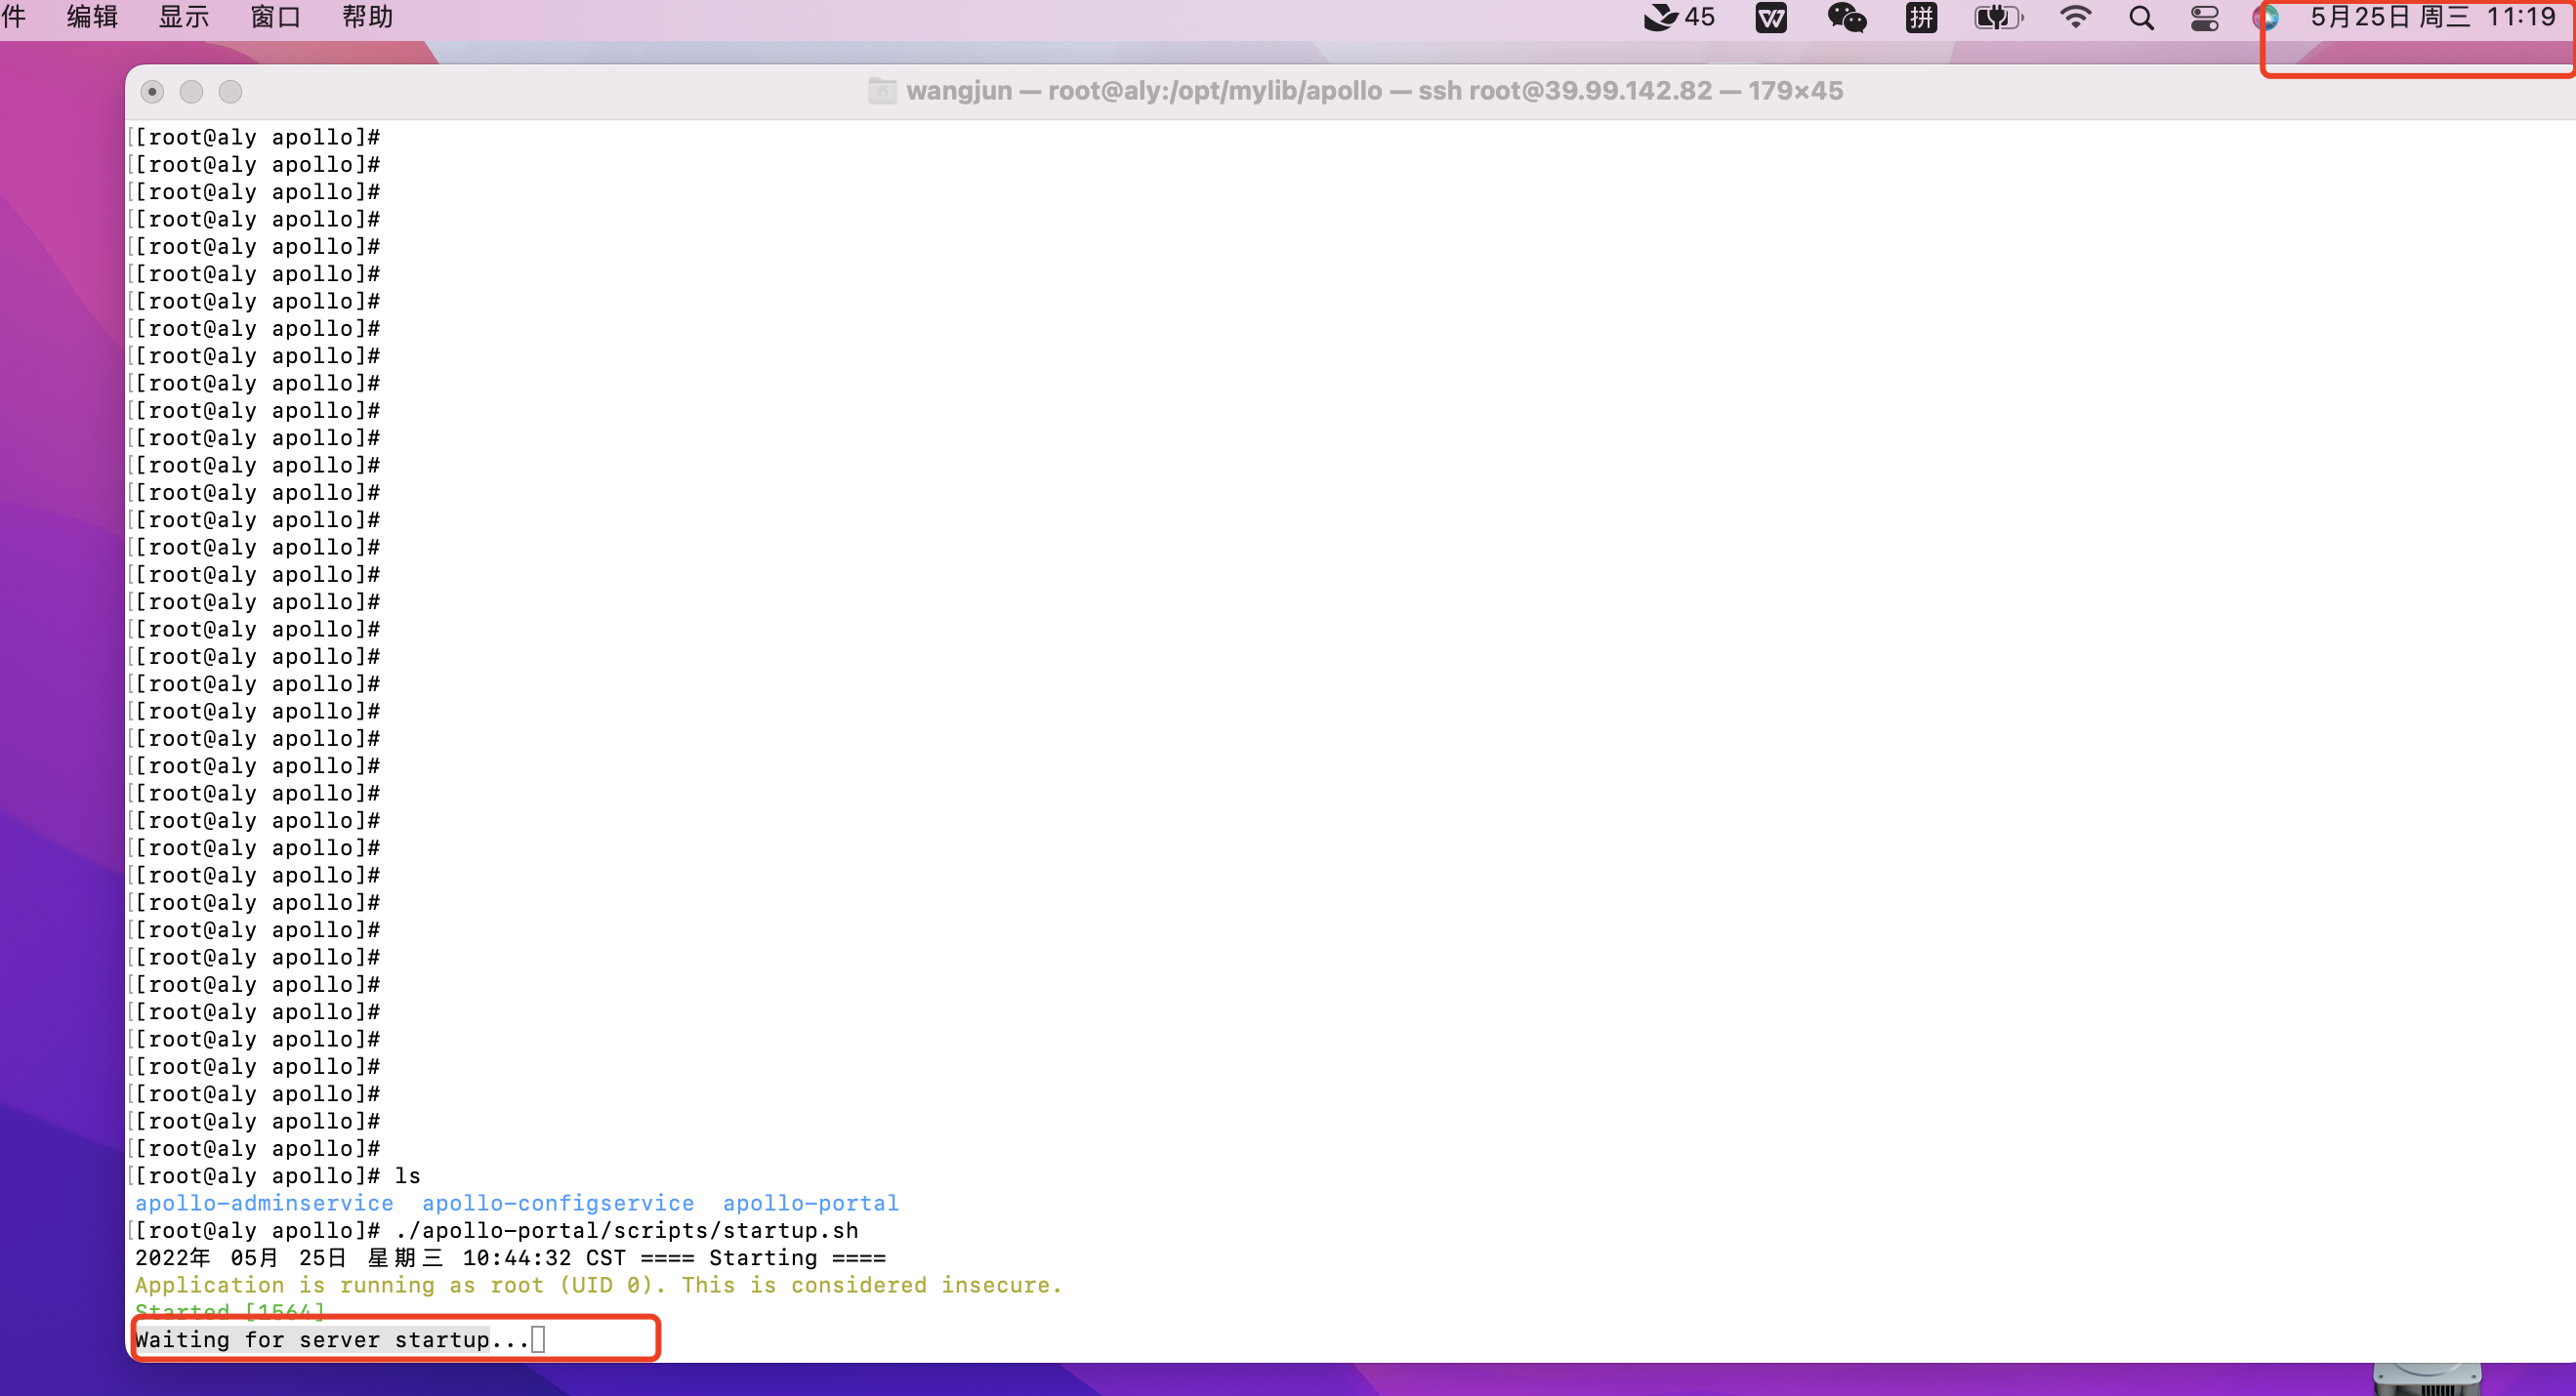
Task: Open Control Center
Action: coord(2203,17)
